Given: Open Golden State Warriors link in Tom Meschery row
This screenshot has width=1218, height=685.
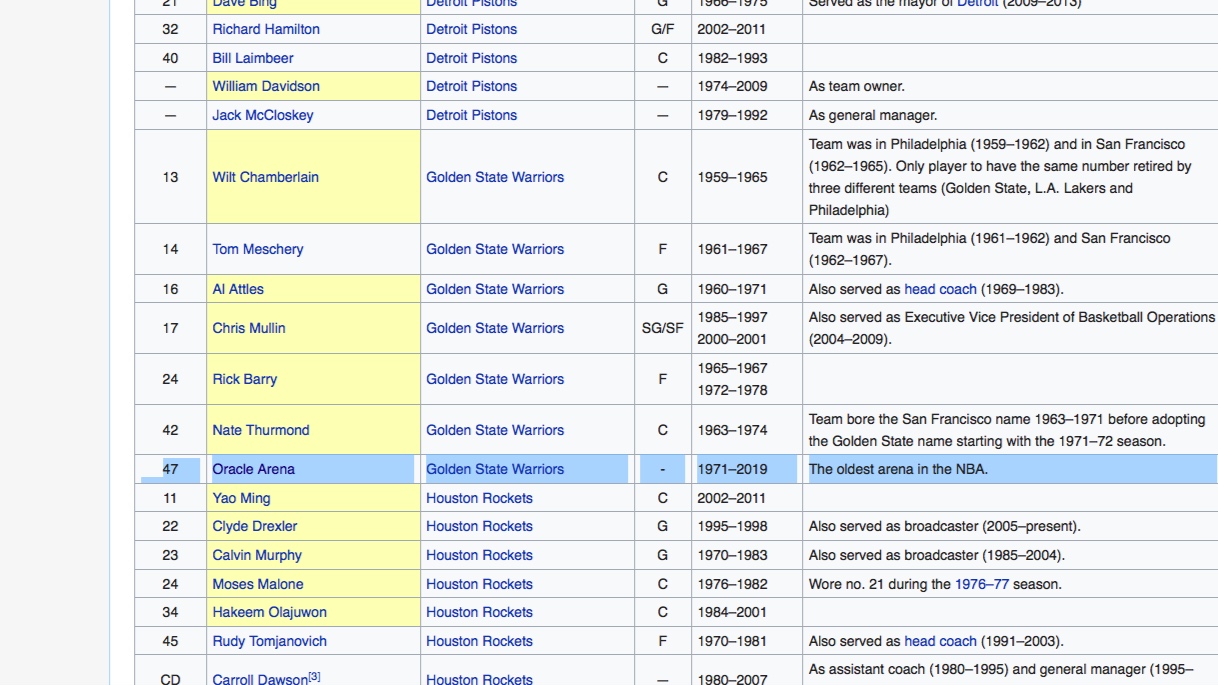Looking at the screenshot, I should (495, 249).
